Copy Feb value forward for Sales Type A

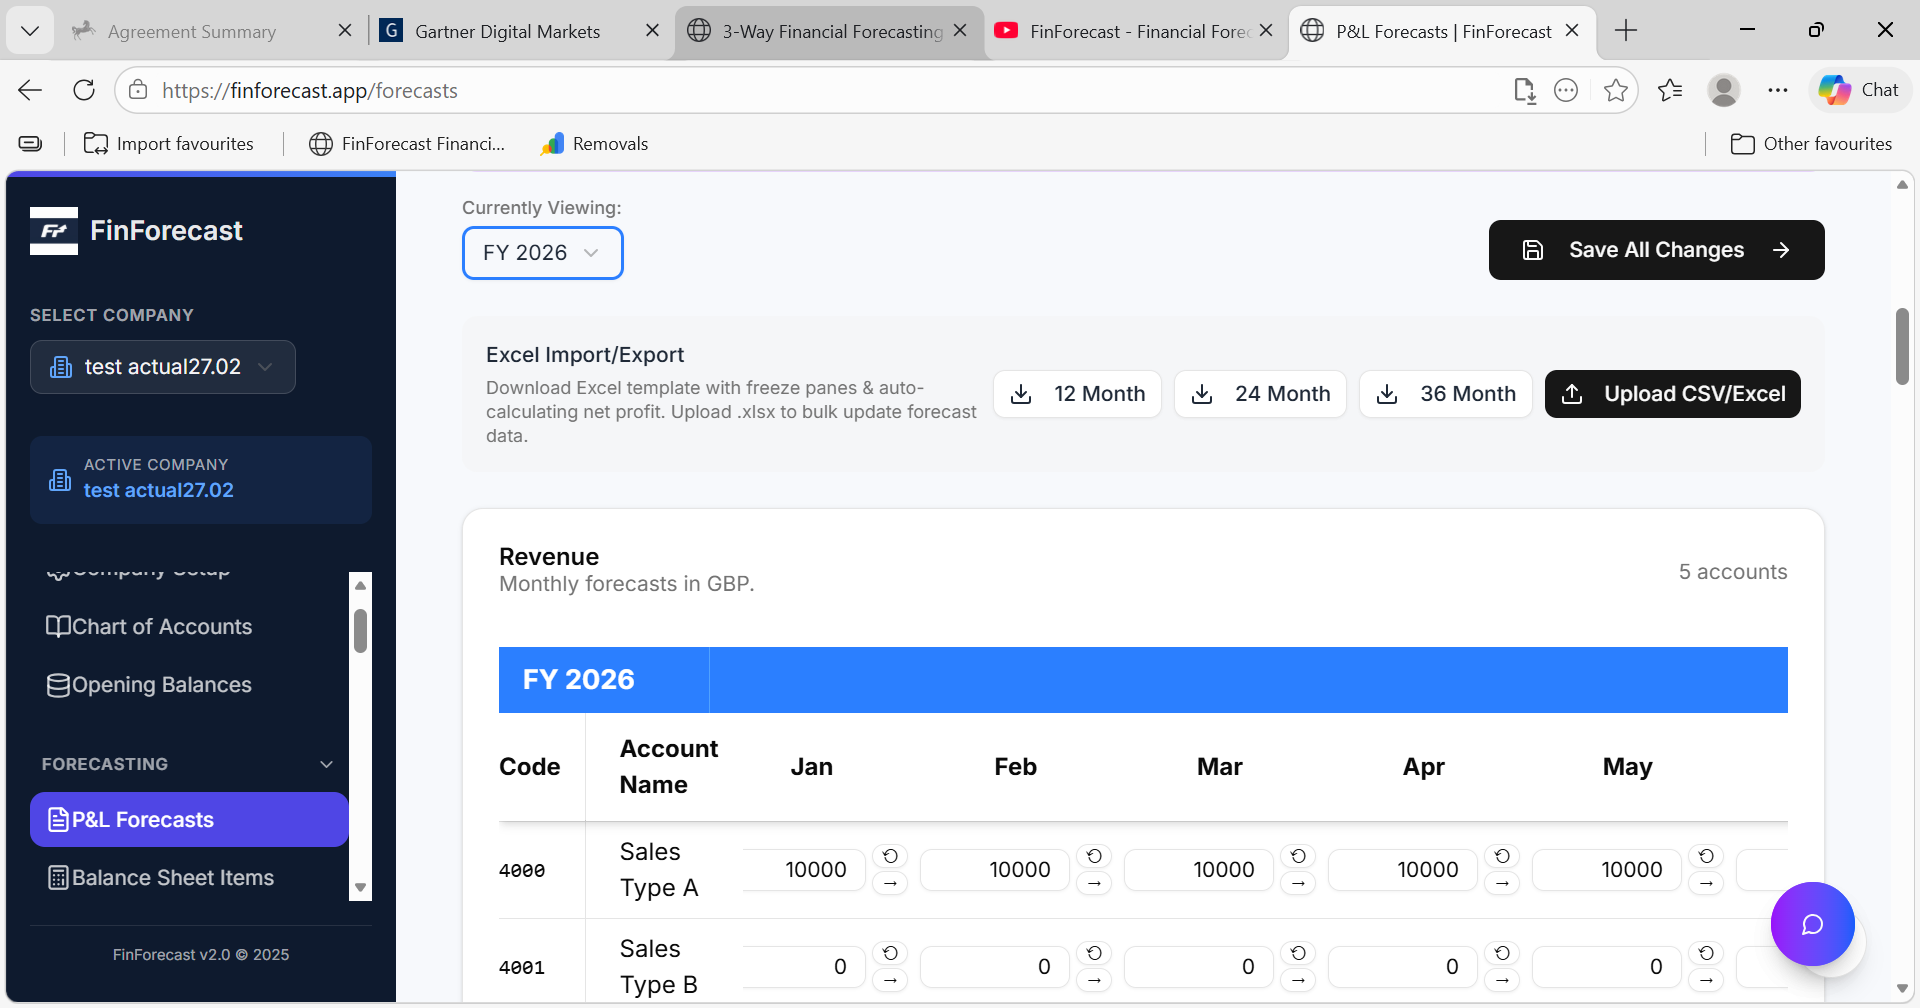point(1094,884)
